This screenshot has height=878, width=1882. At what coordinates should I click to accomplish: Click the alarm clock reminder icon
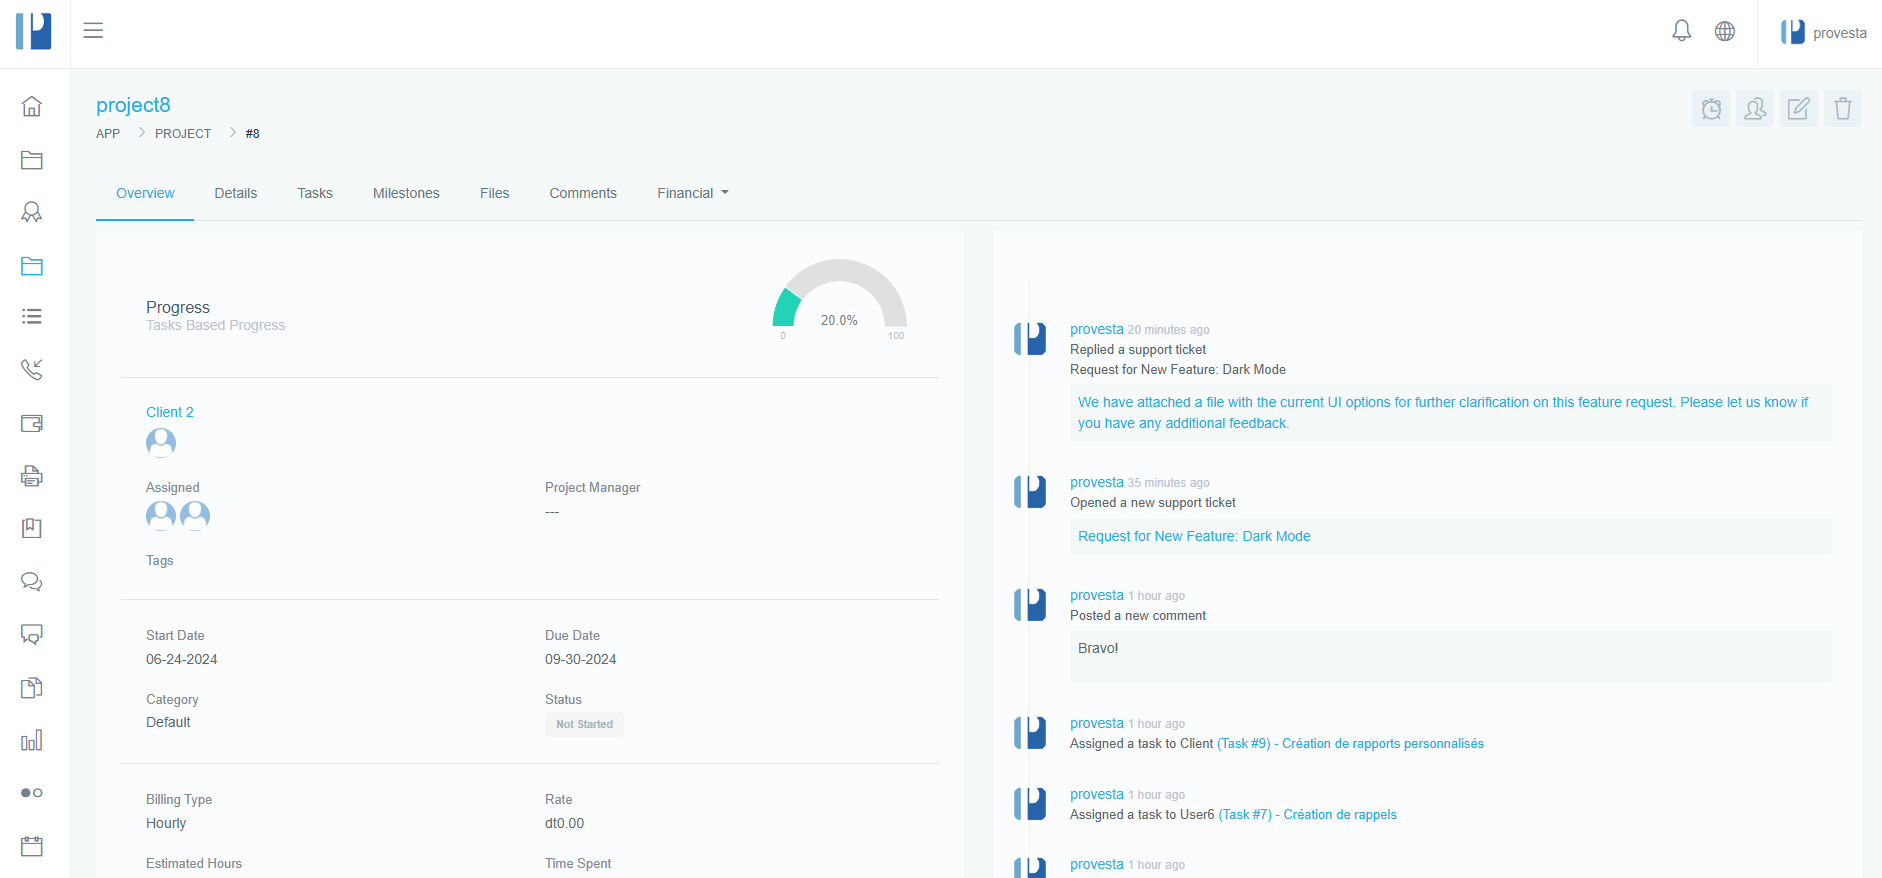point(1711,108)
